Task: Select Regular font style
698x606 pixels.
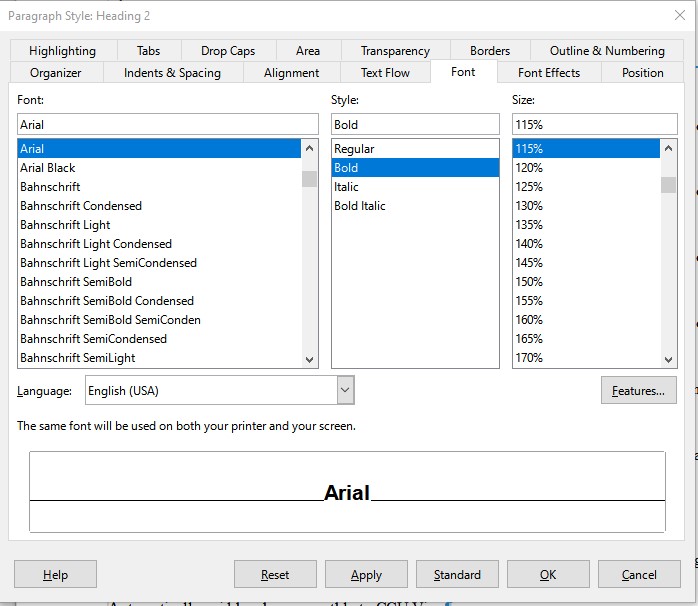Action: coord(354,149)
